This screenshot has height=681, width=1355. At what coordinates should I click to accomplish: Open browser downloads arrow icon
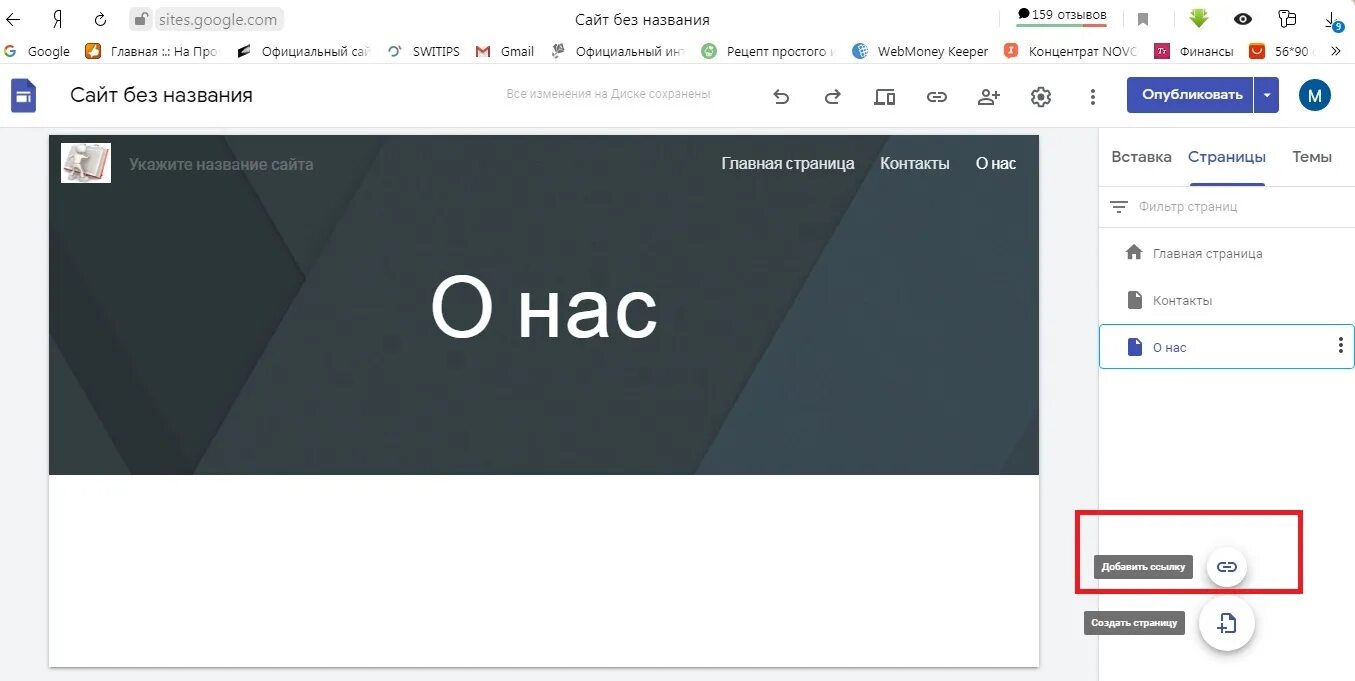pyautogui.click(x=1333, y=19)
